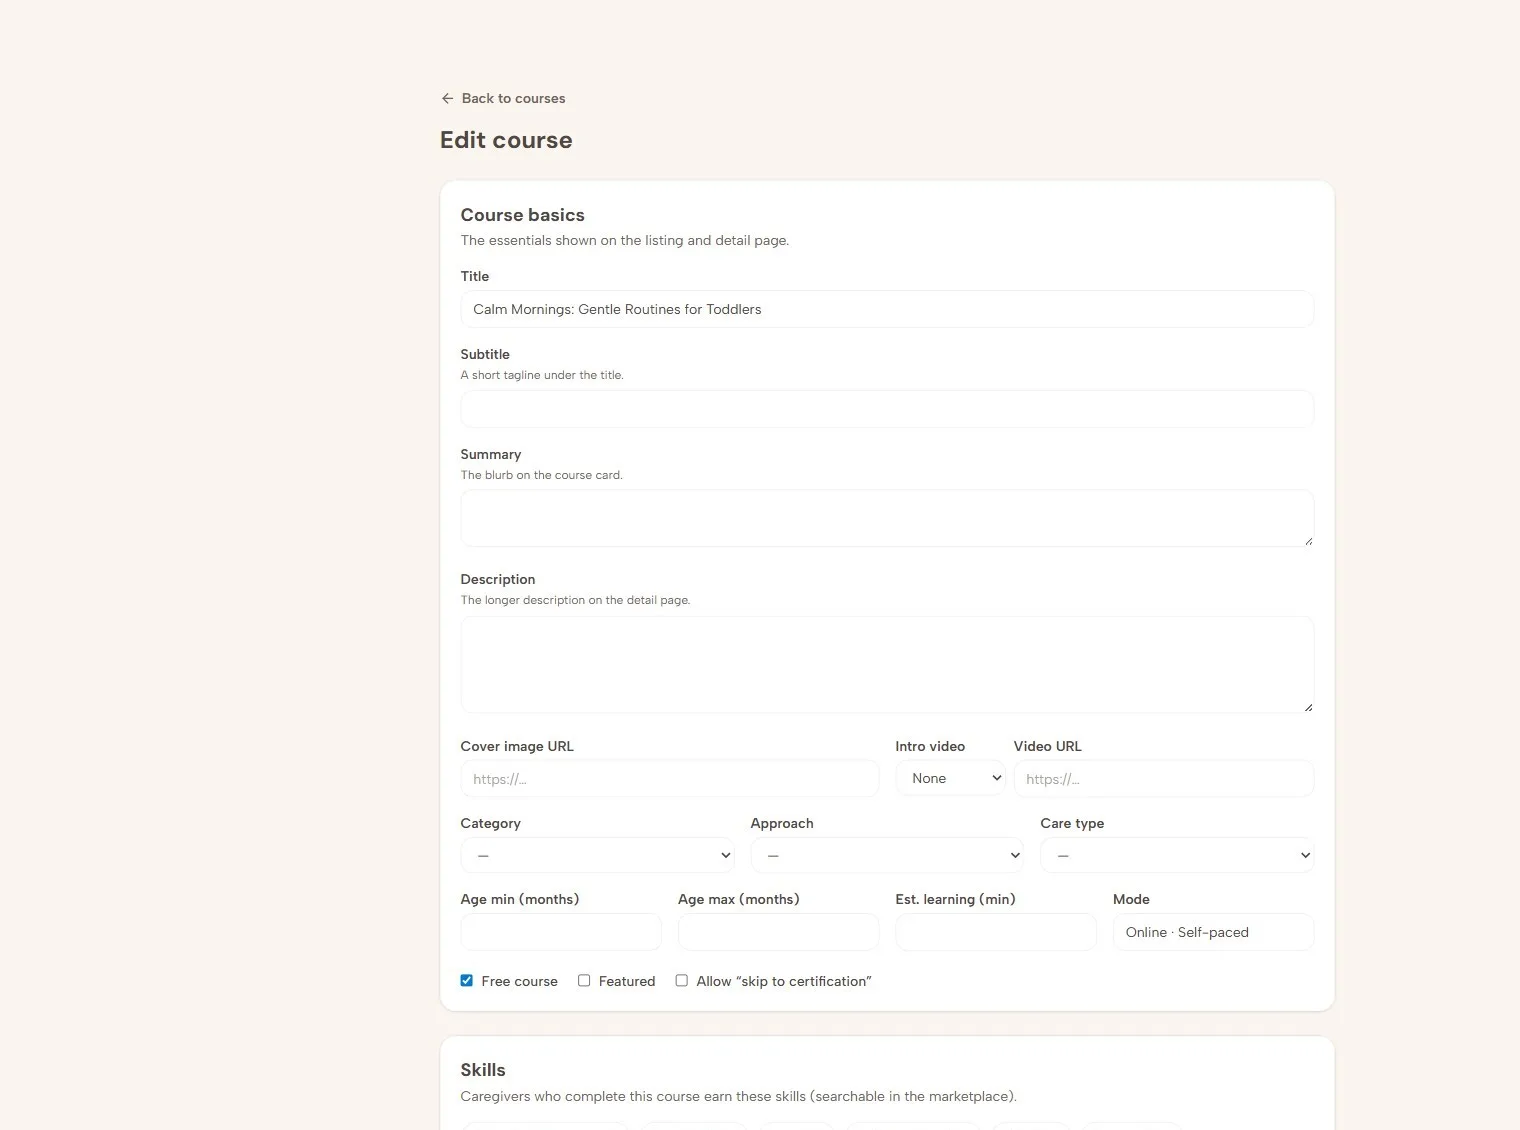1520x1130 pixels.
Task: Click the Age min (months) field
Action: 561,932
